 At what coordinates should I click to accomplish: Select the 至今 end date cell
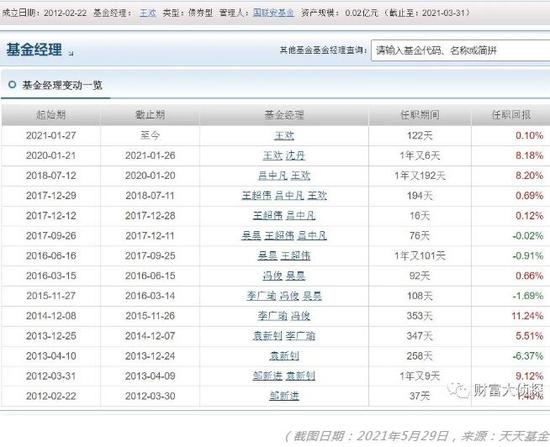tap(150, 135)
